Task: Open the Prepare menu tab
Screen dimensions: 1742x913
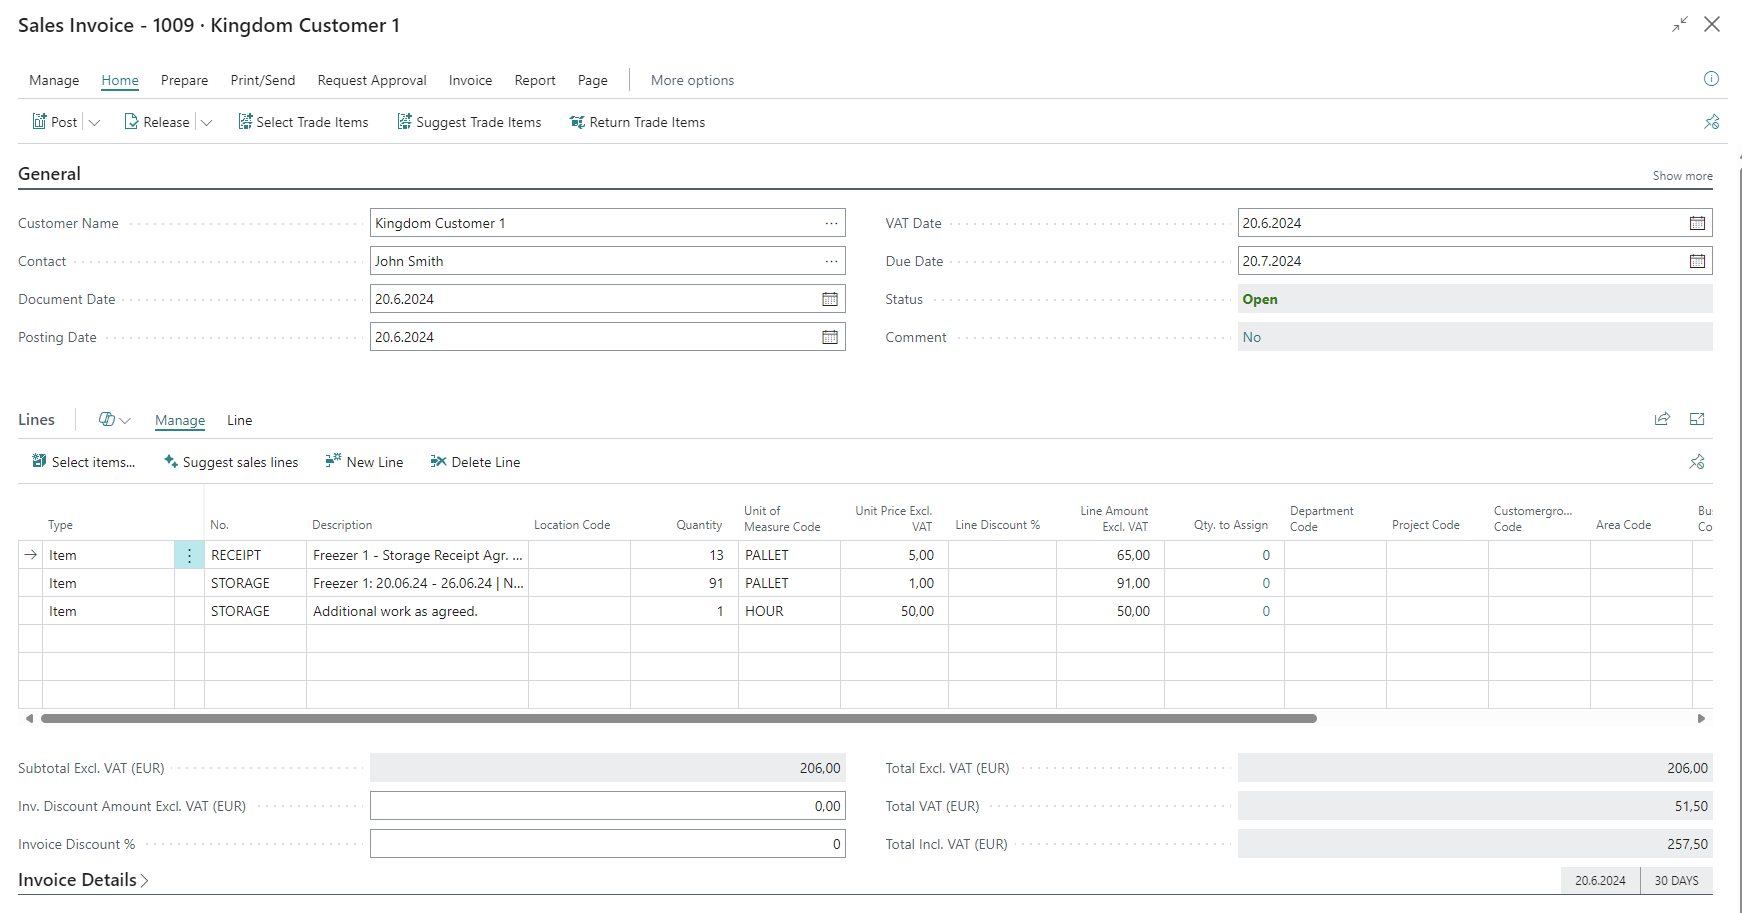Action: click(x=184, y=80)
